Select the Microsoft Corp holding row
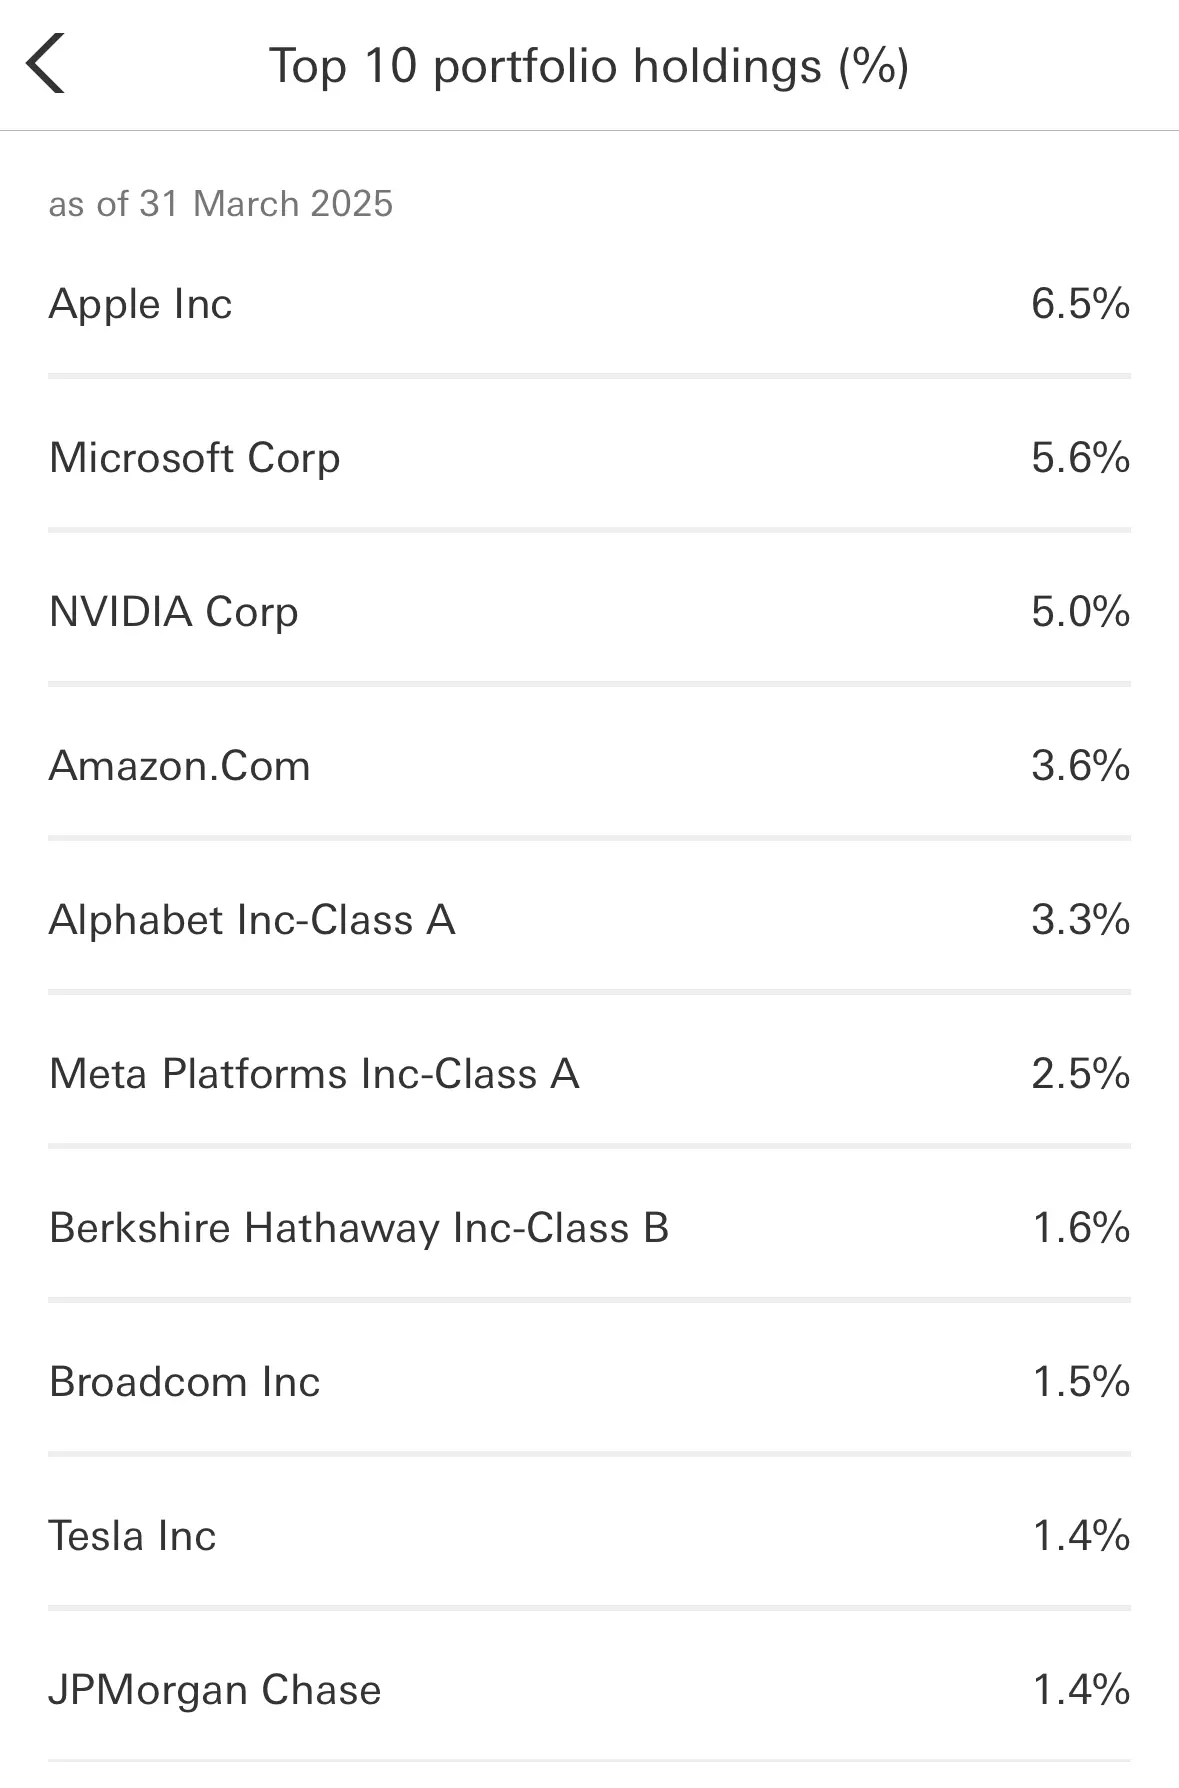This screenshot has width=1179, height=1788. pyautogui.click(x=589, y=458)
